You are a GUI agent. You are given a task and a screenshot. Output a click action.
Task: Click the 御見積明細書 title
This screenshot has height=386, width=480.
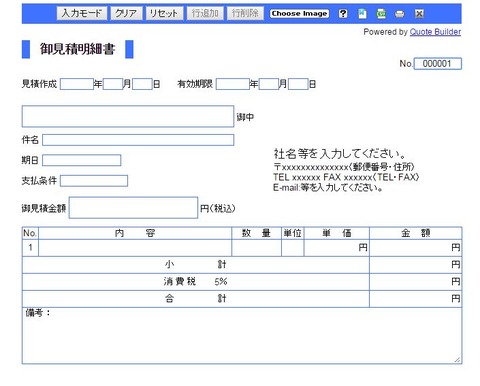78,49
